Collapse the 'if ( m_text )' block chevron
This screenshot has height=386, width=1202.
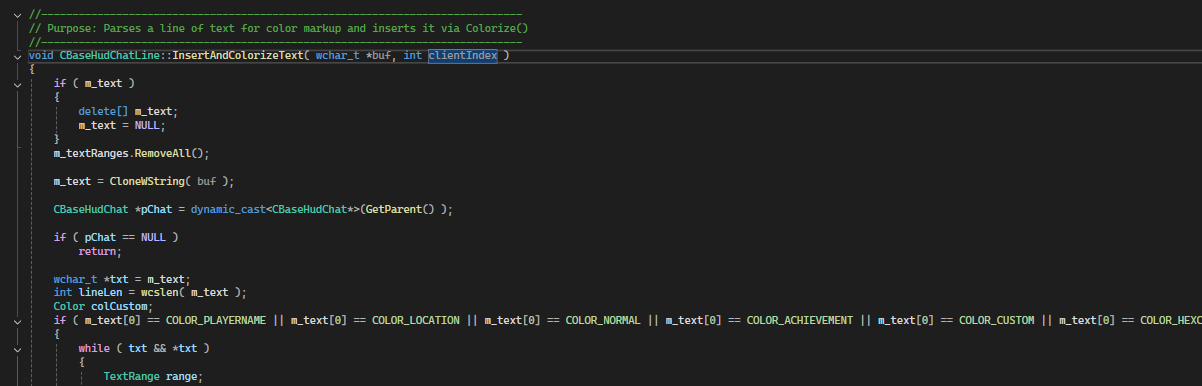(x=18, y=84)
